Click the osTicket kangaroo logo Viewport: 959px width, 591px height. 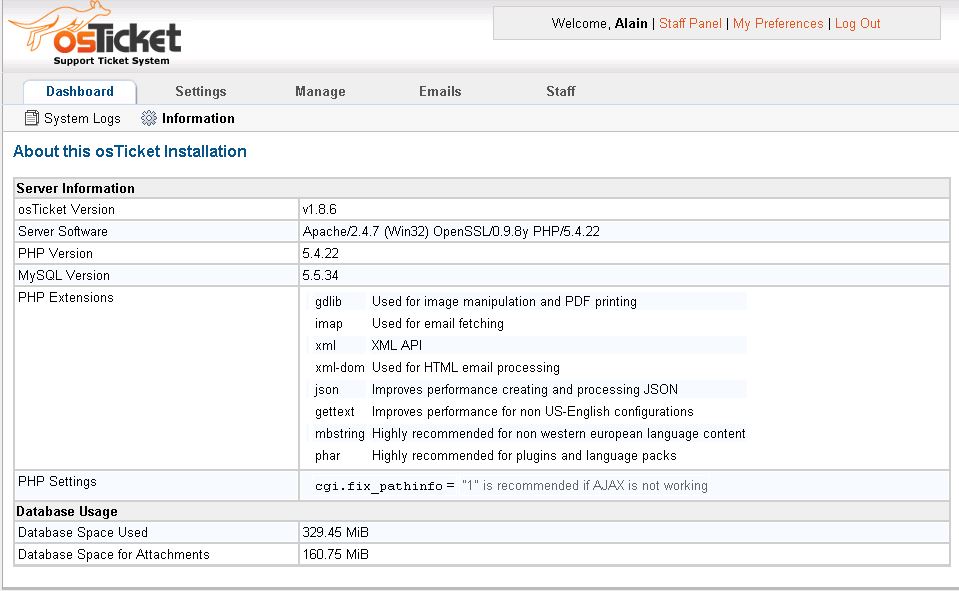point(95,31)
